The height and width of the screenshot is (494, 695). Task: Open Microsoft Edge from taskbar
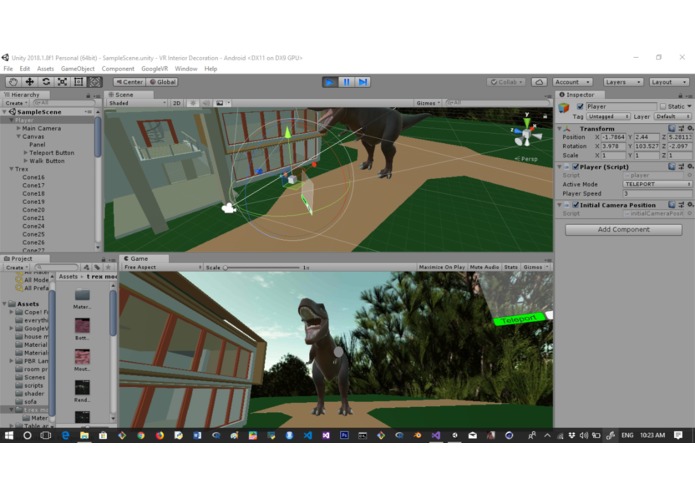(x=65, y=436)
